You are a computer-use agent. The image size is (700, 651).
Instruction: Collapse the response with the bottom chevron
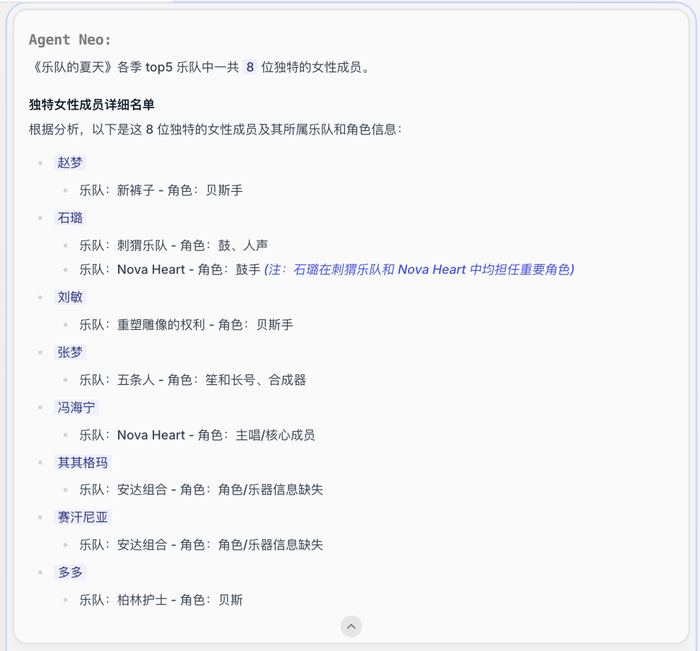(x=350, y=626)
